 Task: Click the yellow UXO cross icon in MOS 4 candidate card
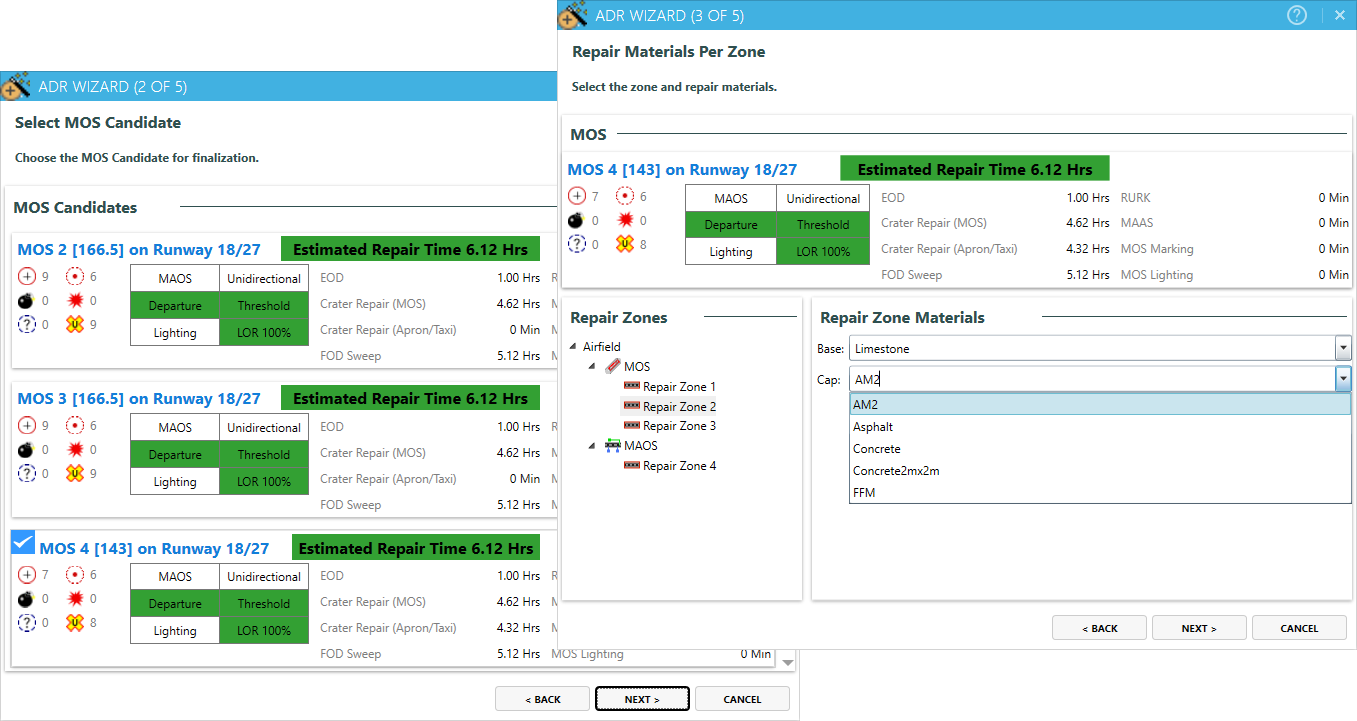pyautogui.click(x=75, y=622)
